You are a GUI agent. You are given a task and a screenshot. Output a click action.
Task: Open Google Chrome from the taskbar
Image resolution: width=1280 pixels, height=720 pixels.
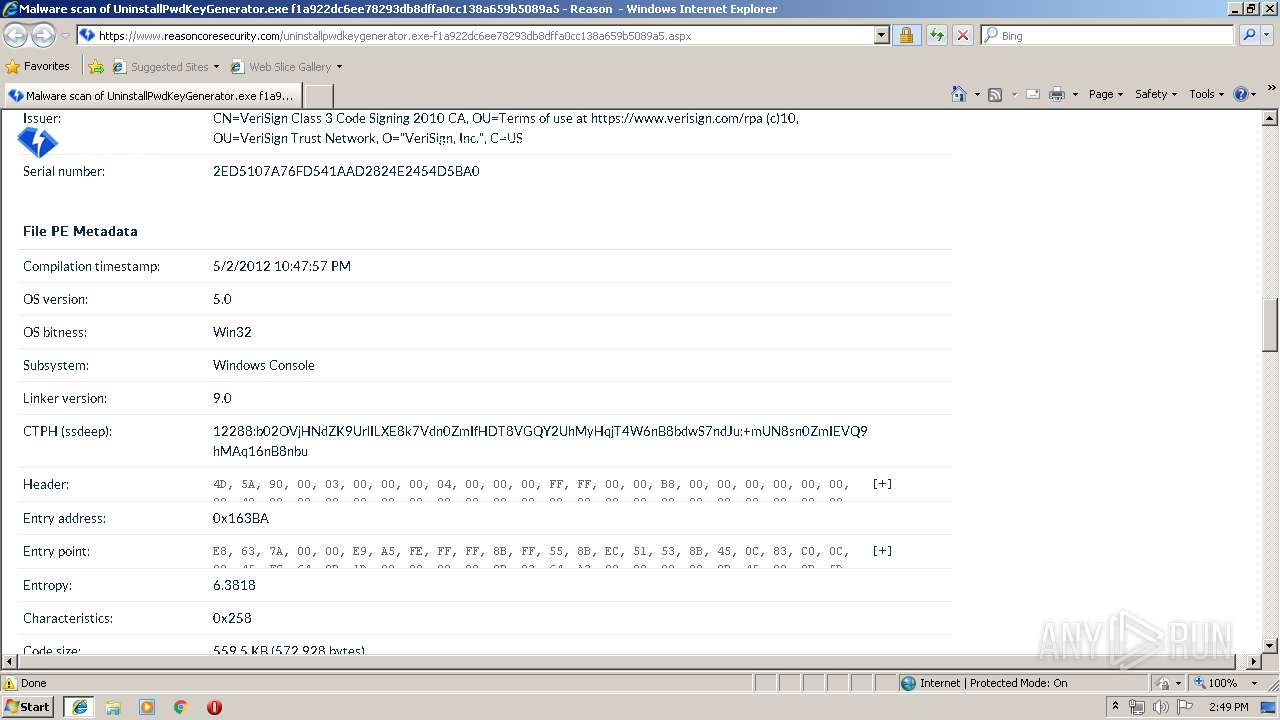(181, 707)
